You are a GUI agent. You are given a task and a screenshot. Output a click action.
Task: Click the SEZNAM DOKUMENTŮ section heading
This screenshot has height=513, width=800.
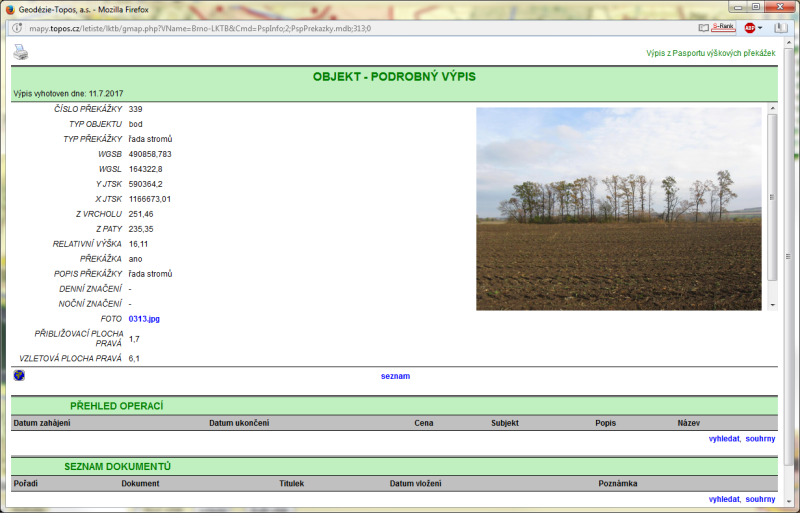[117, 466]
